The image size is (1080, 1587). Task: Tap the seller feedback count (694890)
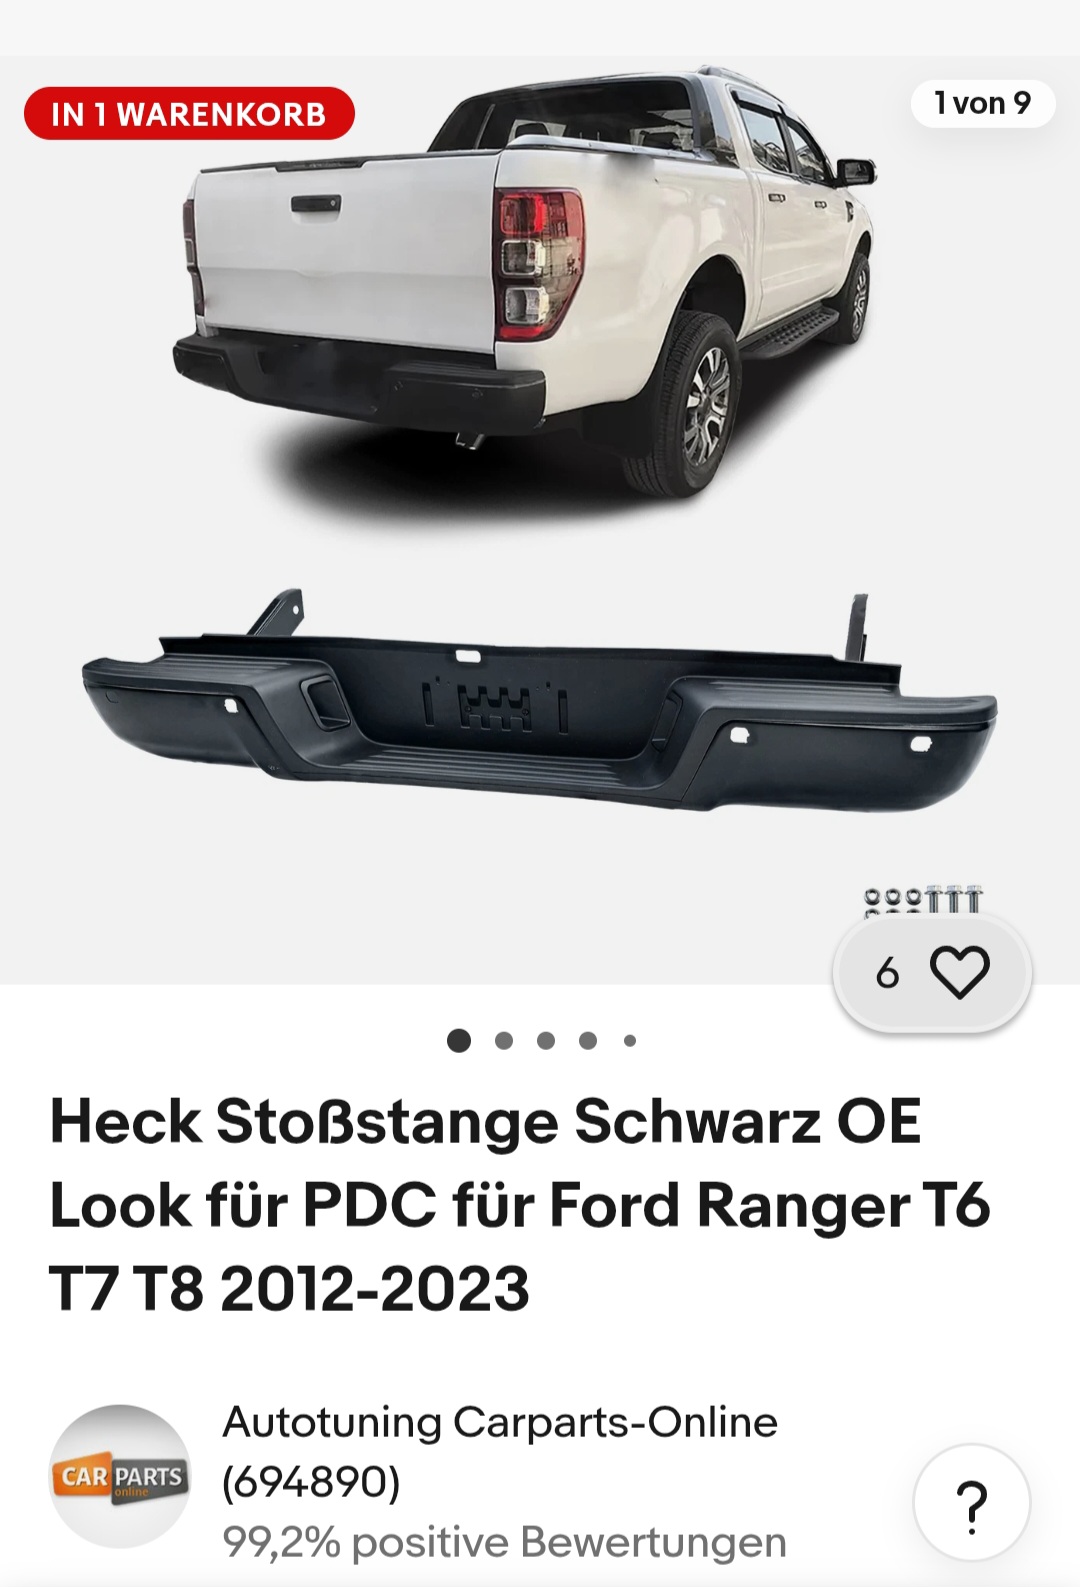[x=311, y=1482]
